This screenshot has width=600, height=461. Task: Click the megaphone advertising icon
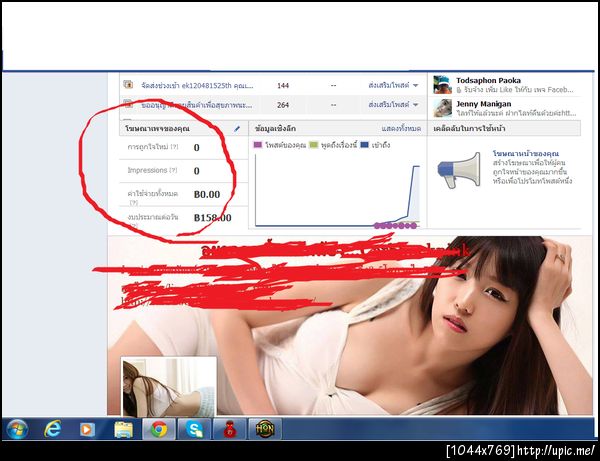pos(459,170)
